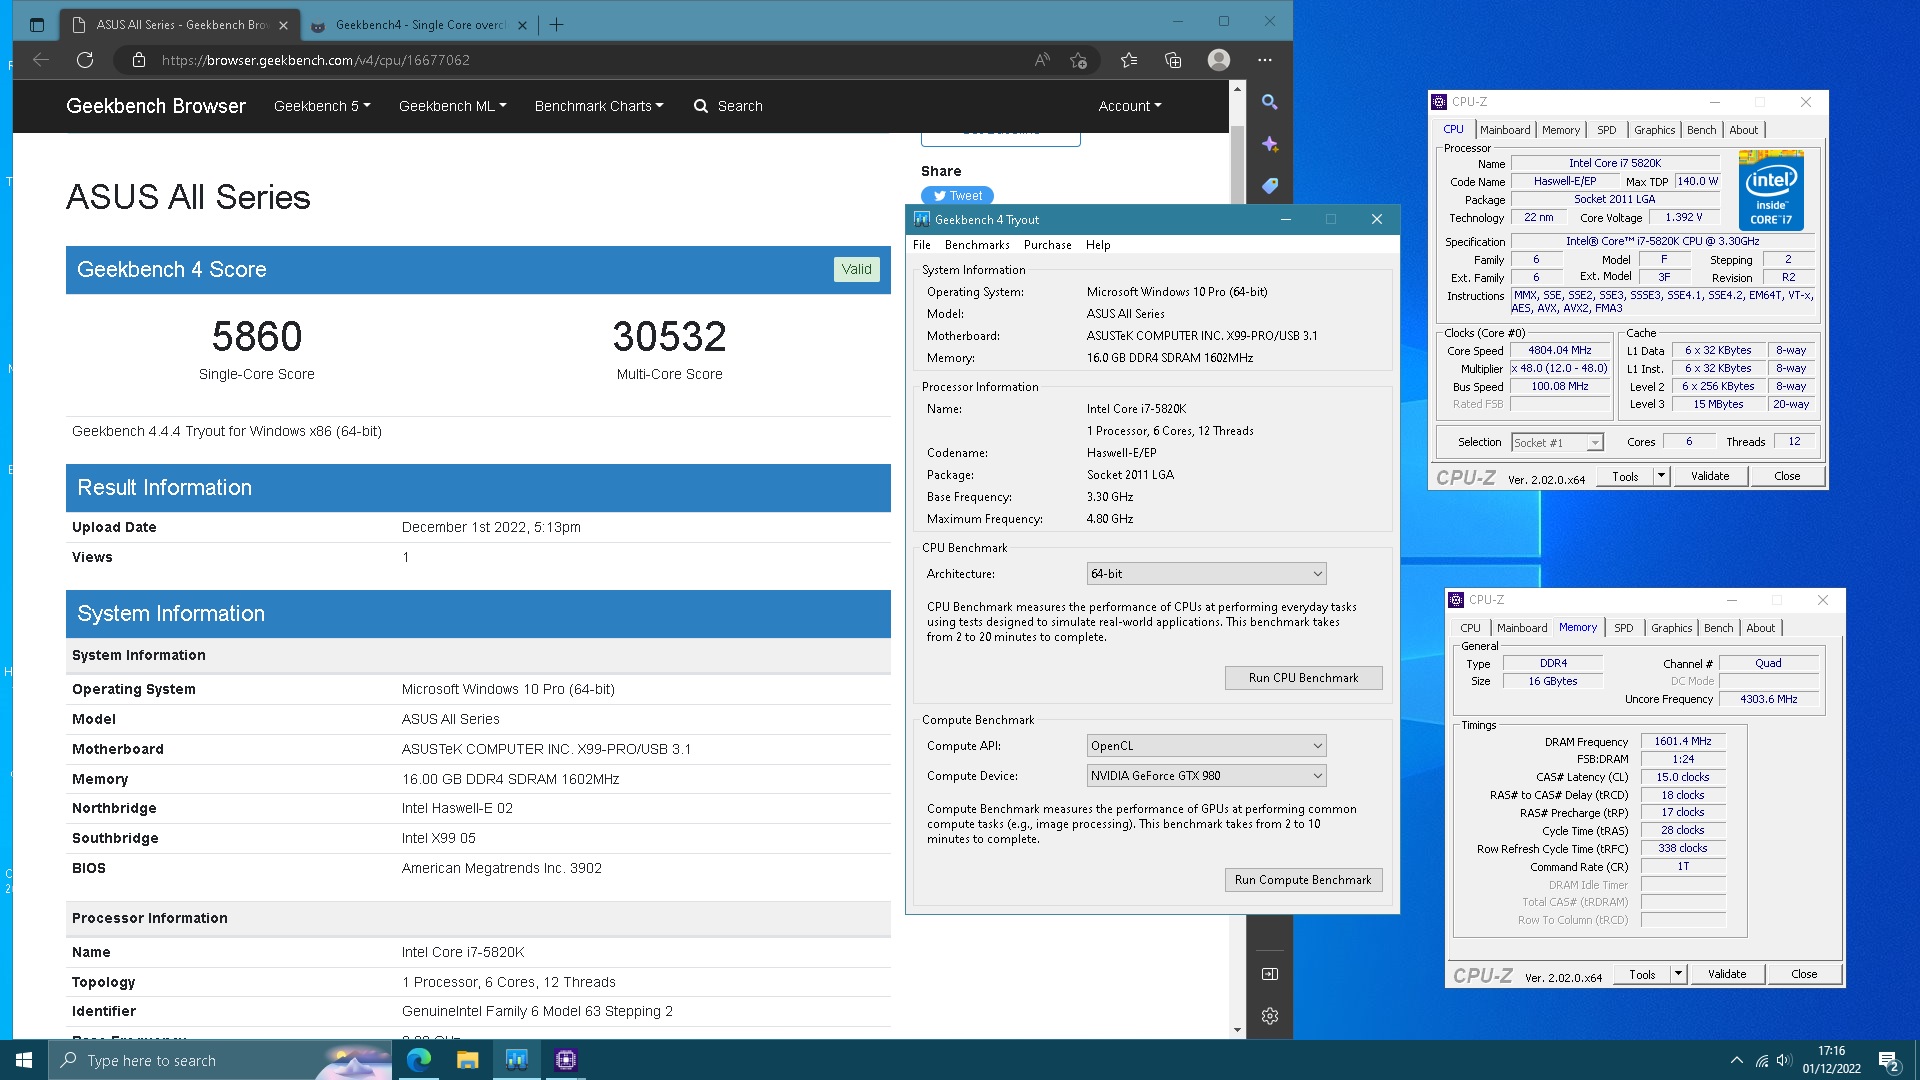This screenshot has height=1080, width=1920.
Task: Click the Windows taskbar search box
Action: click(220, 1060)
